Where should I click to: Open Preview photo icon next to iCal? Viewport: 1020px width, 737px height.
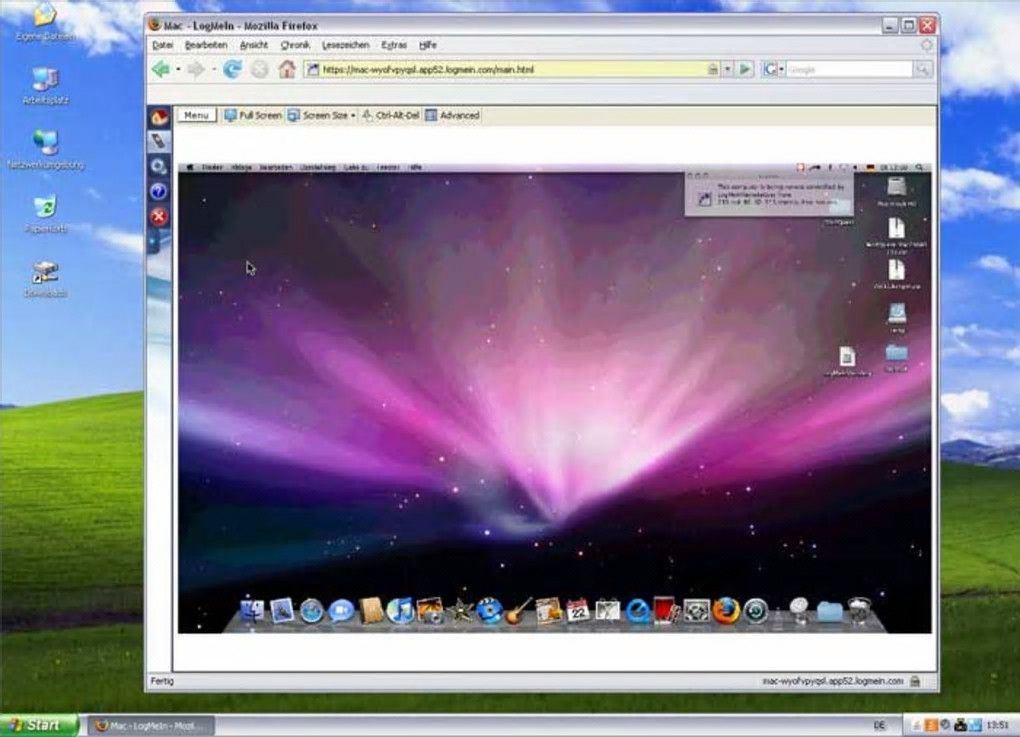pyautogui.click(x=608, y=611)
